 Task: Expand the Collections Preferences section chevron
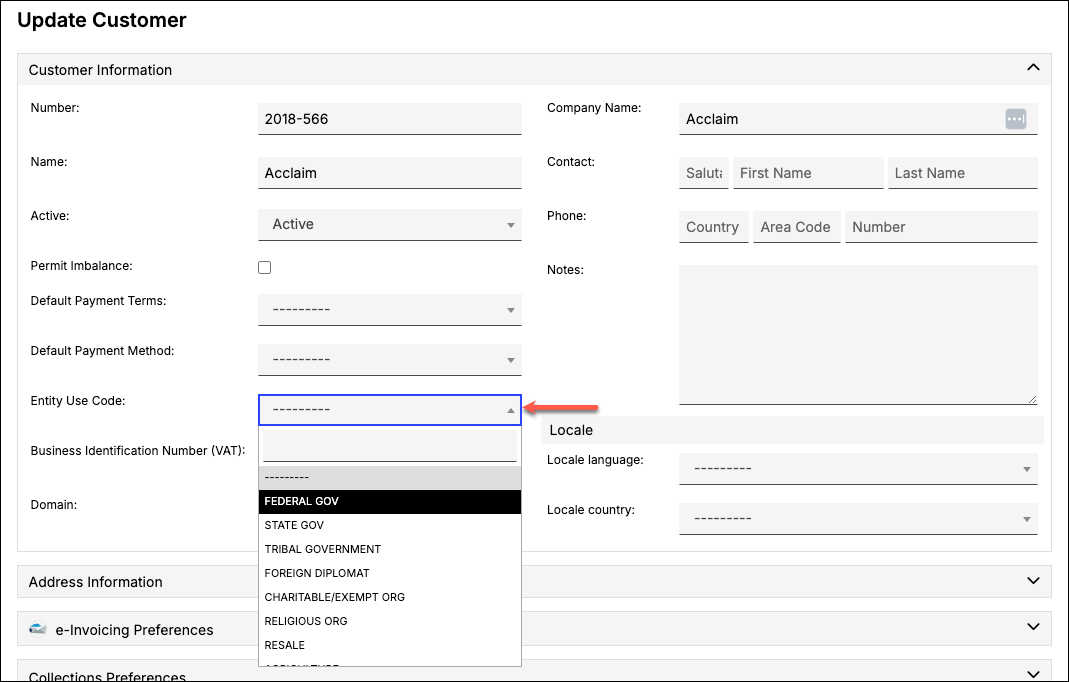click(x=1033, y=674)
